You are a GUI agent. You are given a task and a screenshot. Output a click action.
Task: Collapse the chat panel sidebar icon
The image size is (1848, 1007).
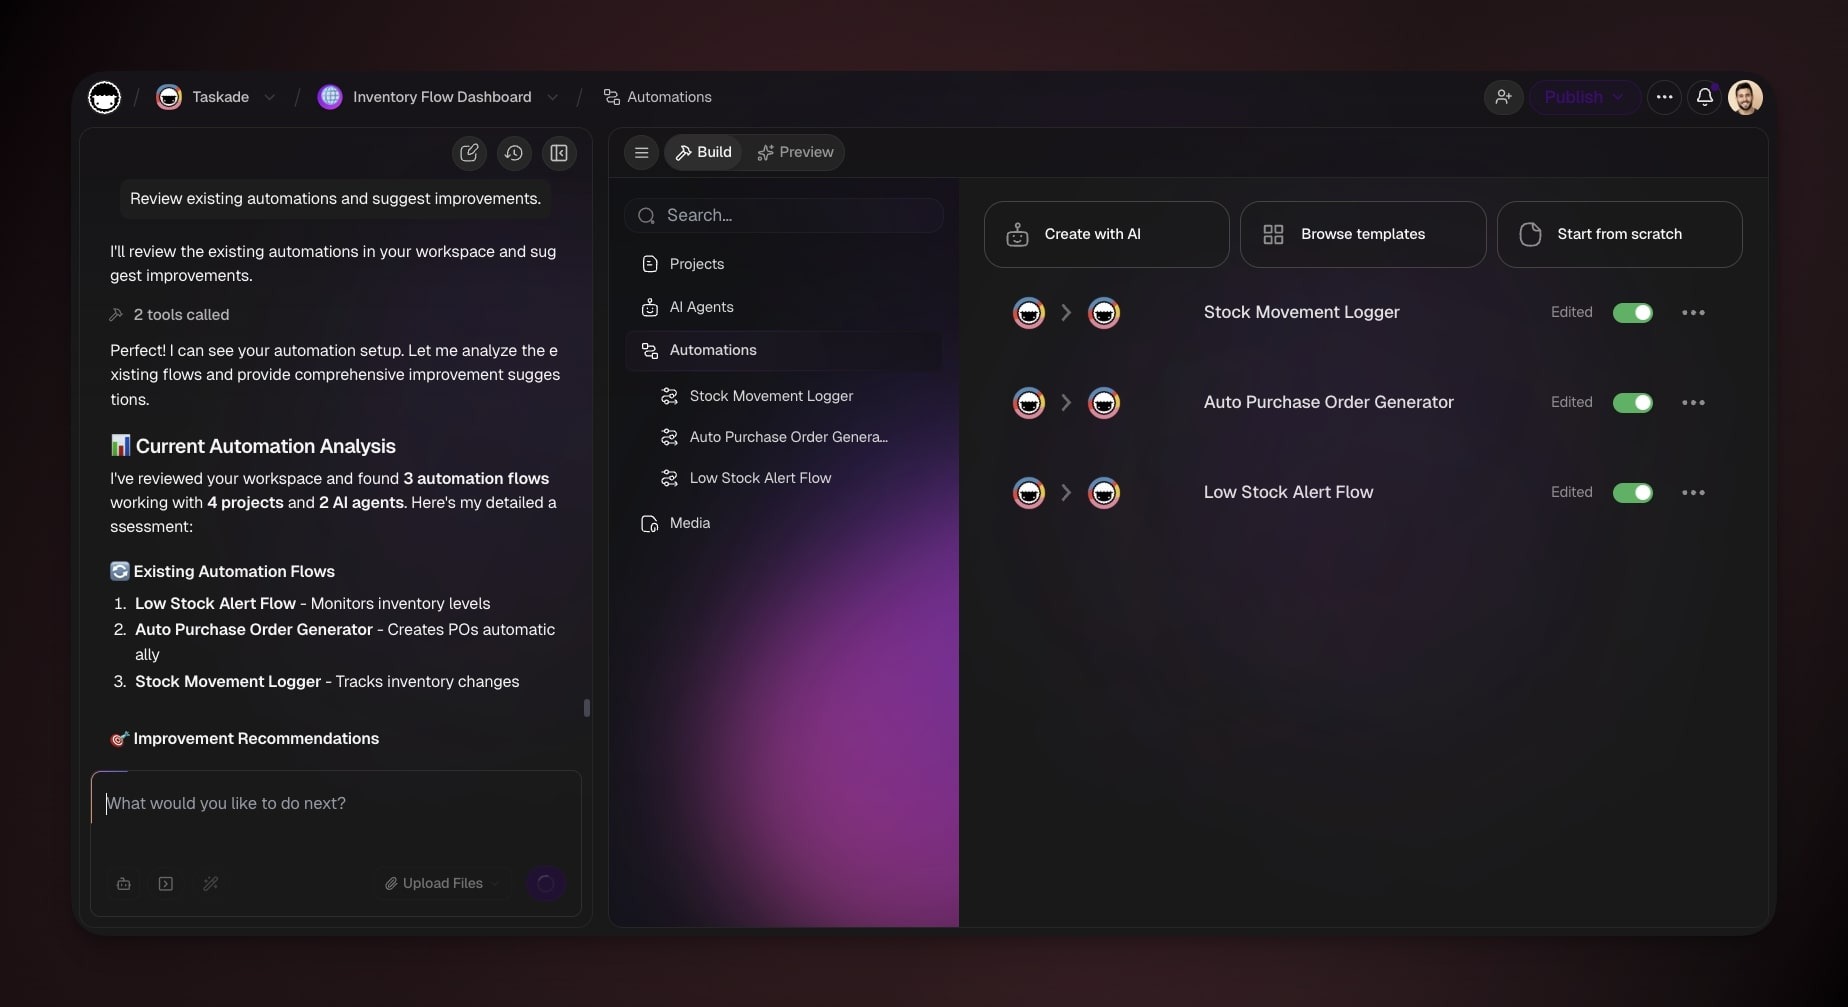559,153
